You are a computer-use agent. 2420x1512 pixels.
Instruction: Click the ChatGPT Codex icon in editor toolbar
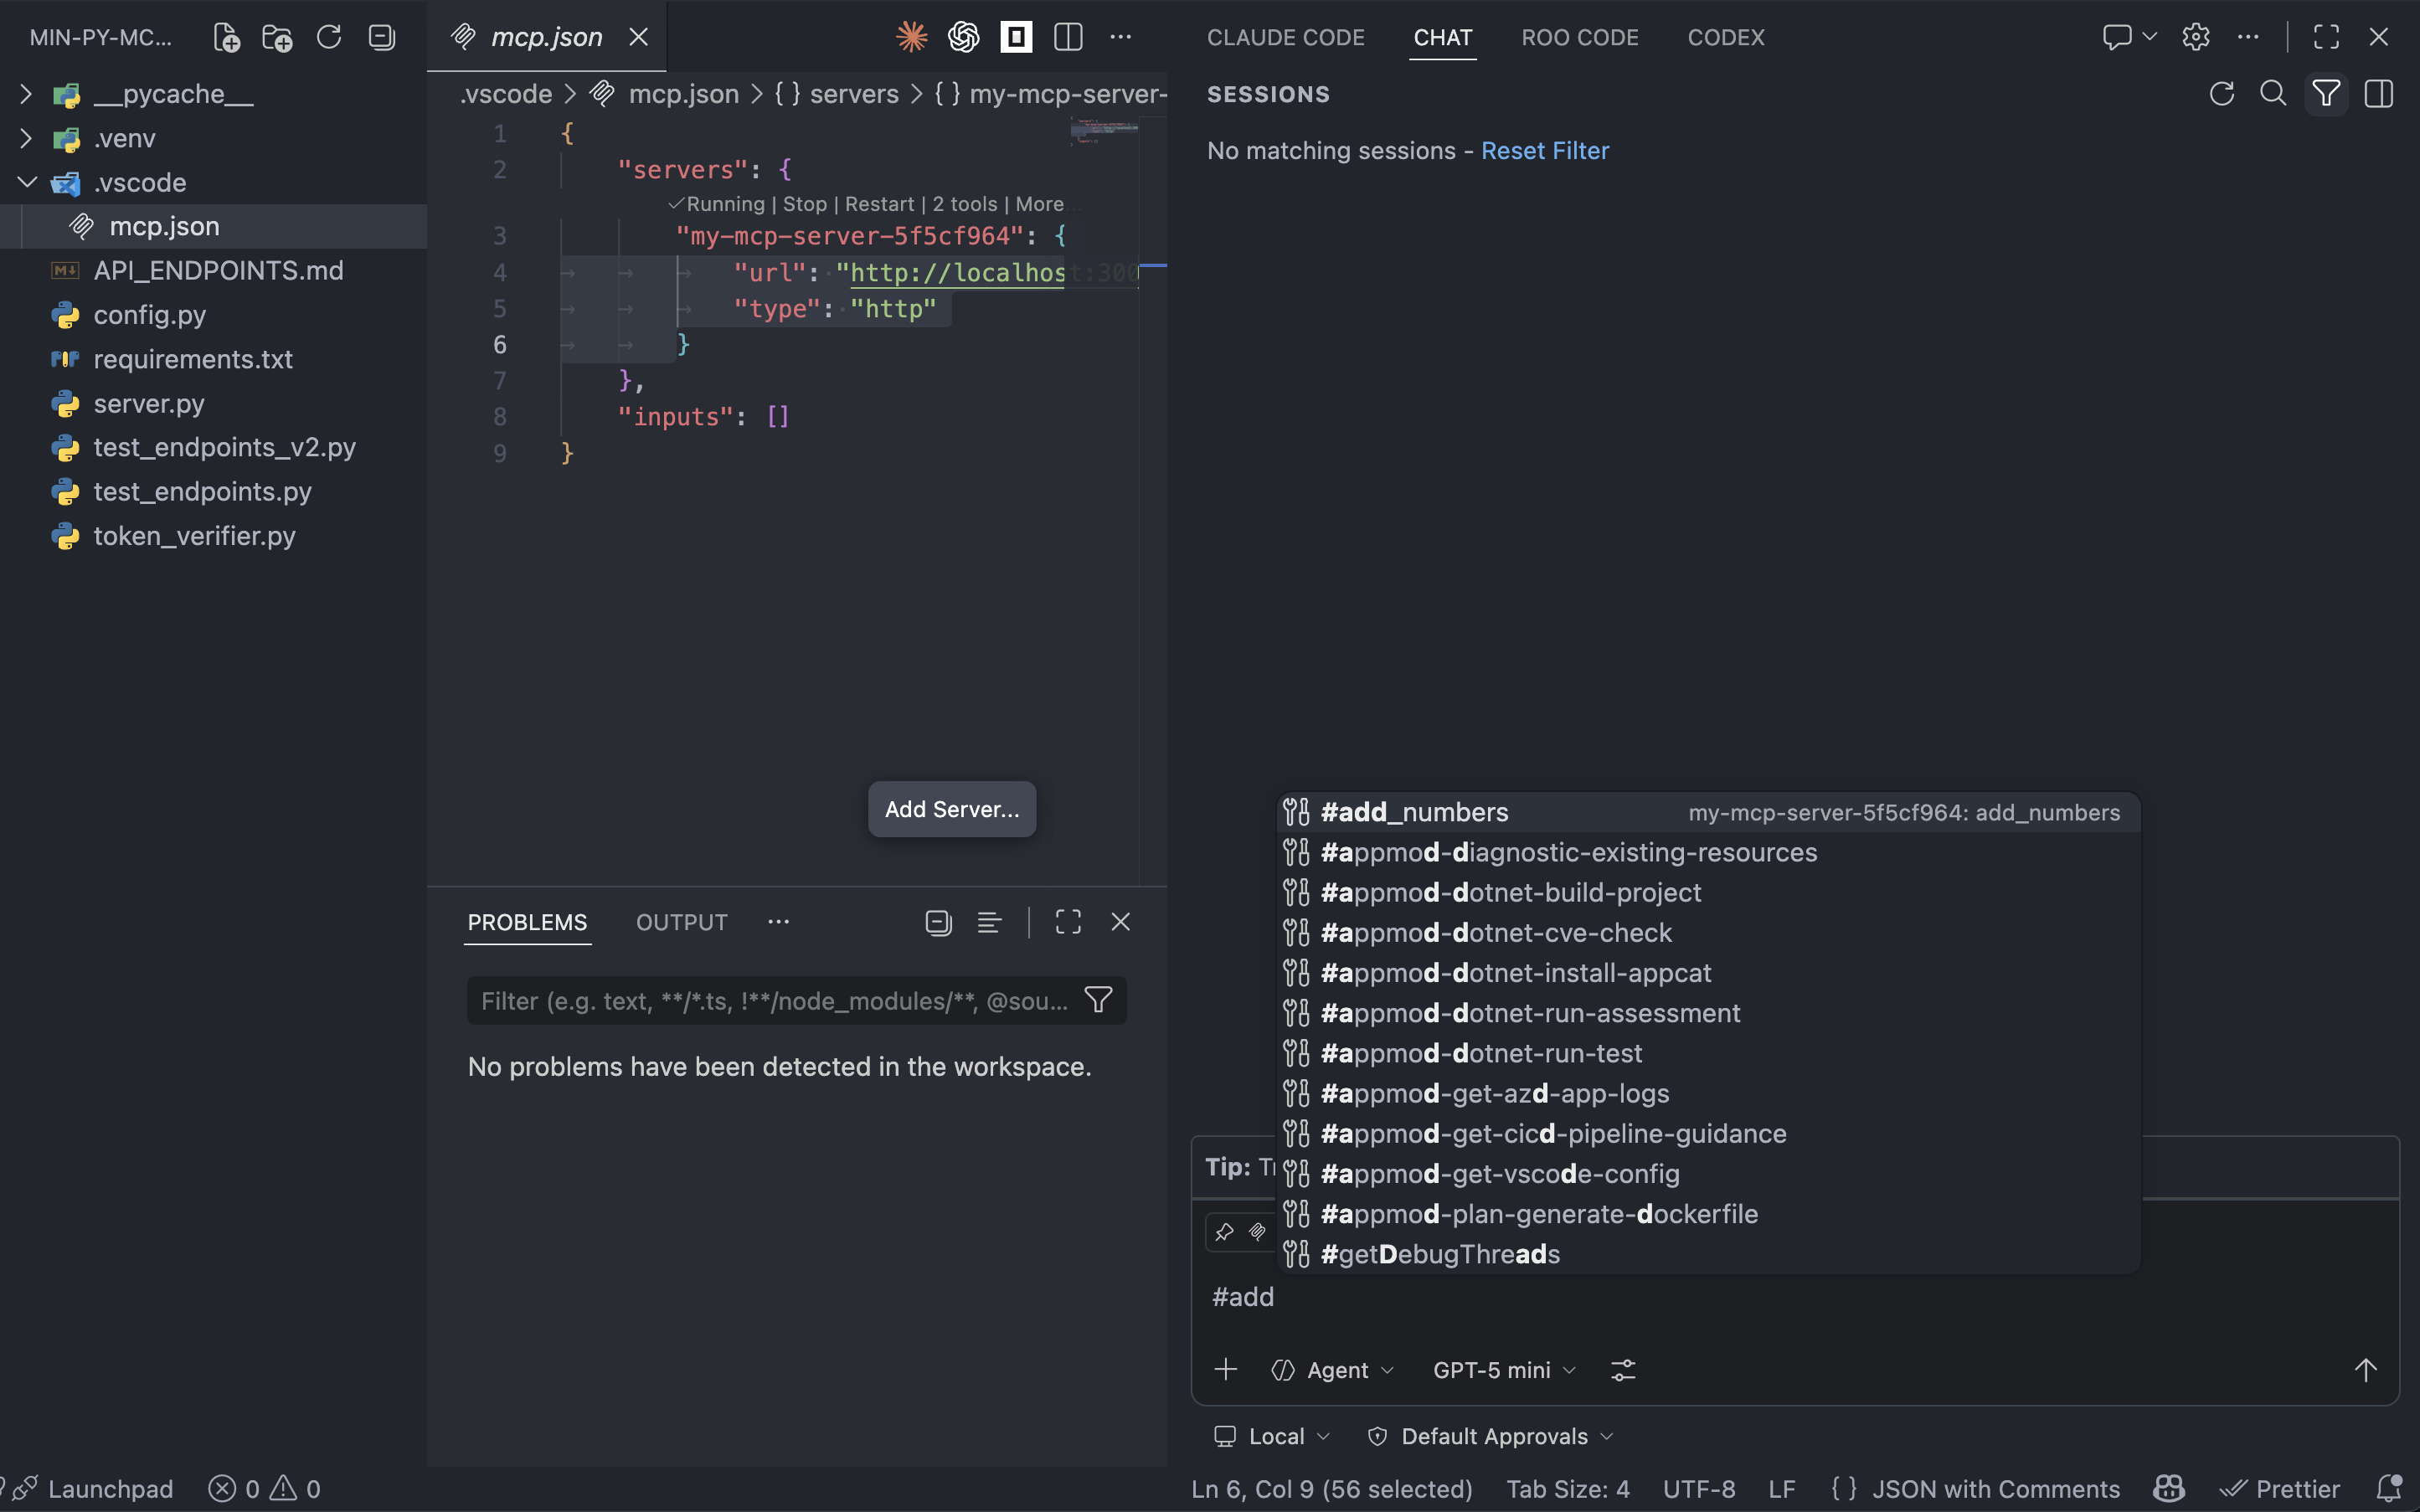click(963, 37)
